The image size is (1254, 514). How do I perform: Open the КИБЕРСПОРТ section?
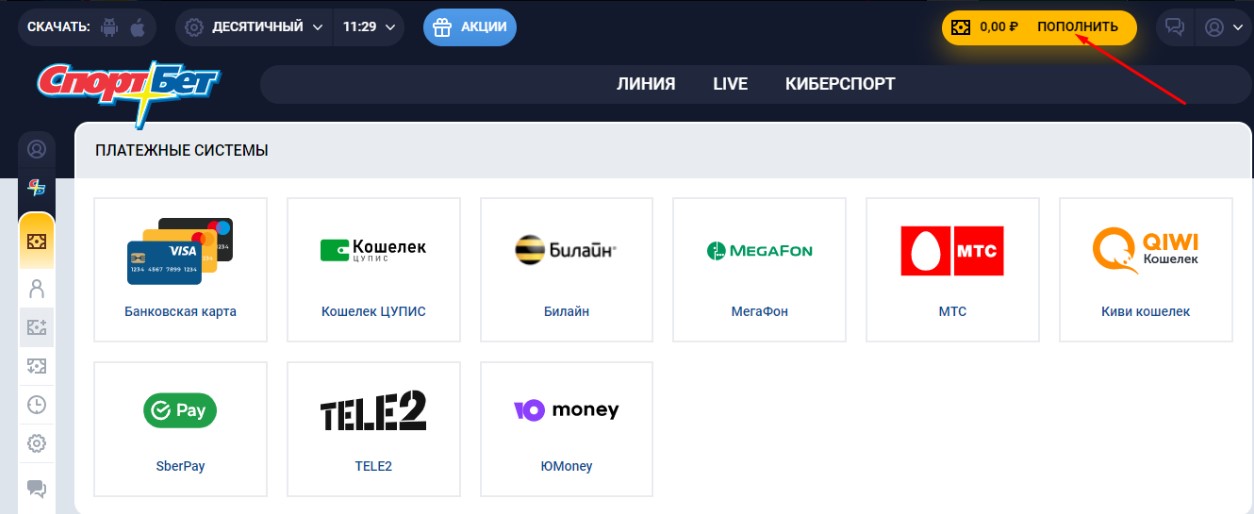tap(840, 84)
